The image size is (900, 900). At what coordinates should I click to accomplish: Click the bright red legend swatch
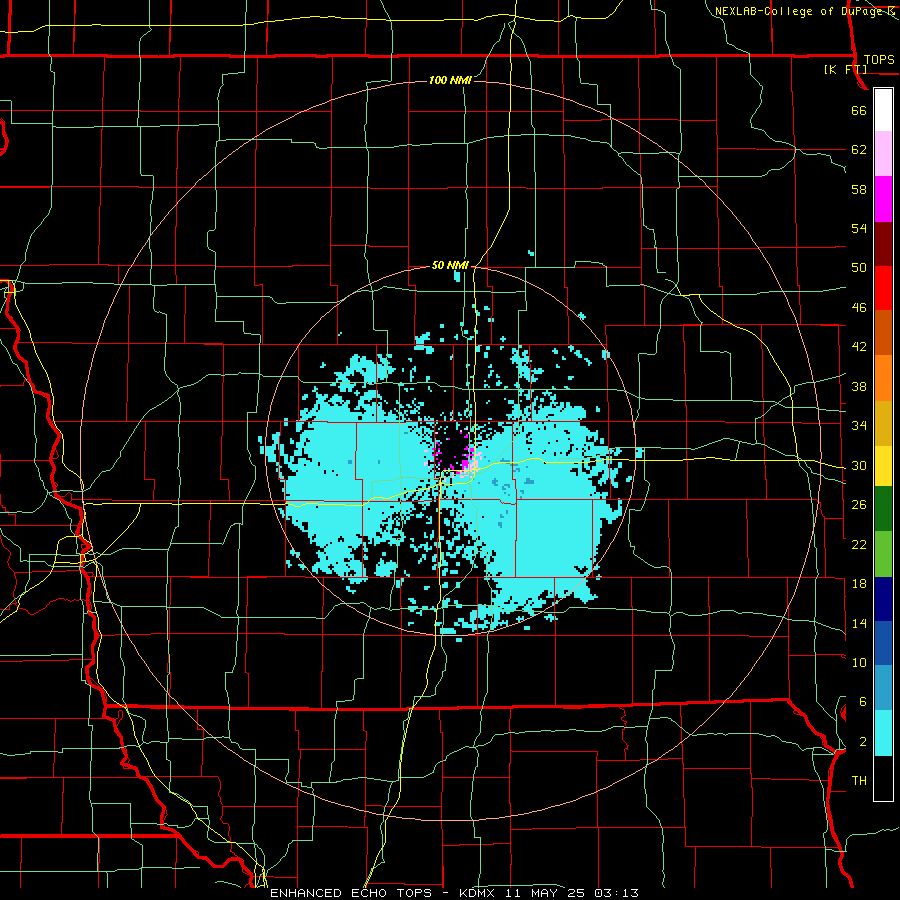[883, 288]
